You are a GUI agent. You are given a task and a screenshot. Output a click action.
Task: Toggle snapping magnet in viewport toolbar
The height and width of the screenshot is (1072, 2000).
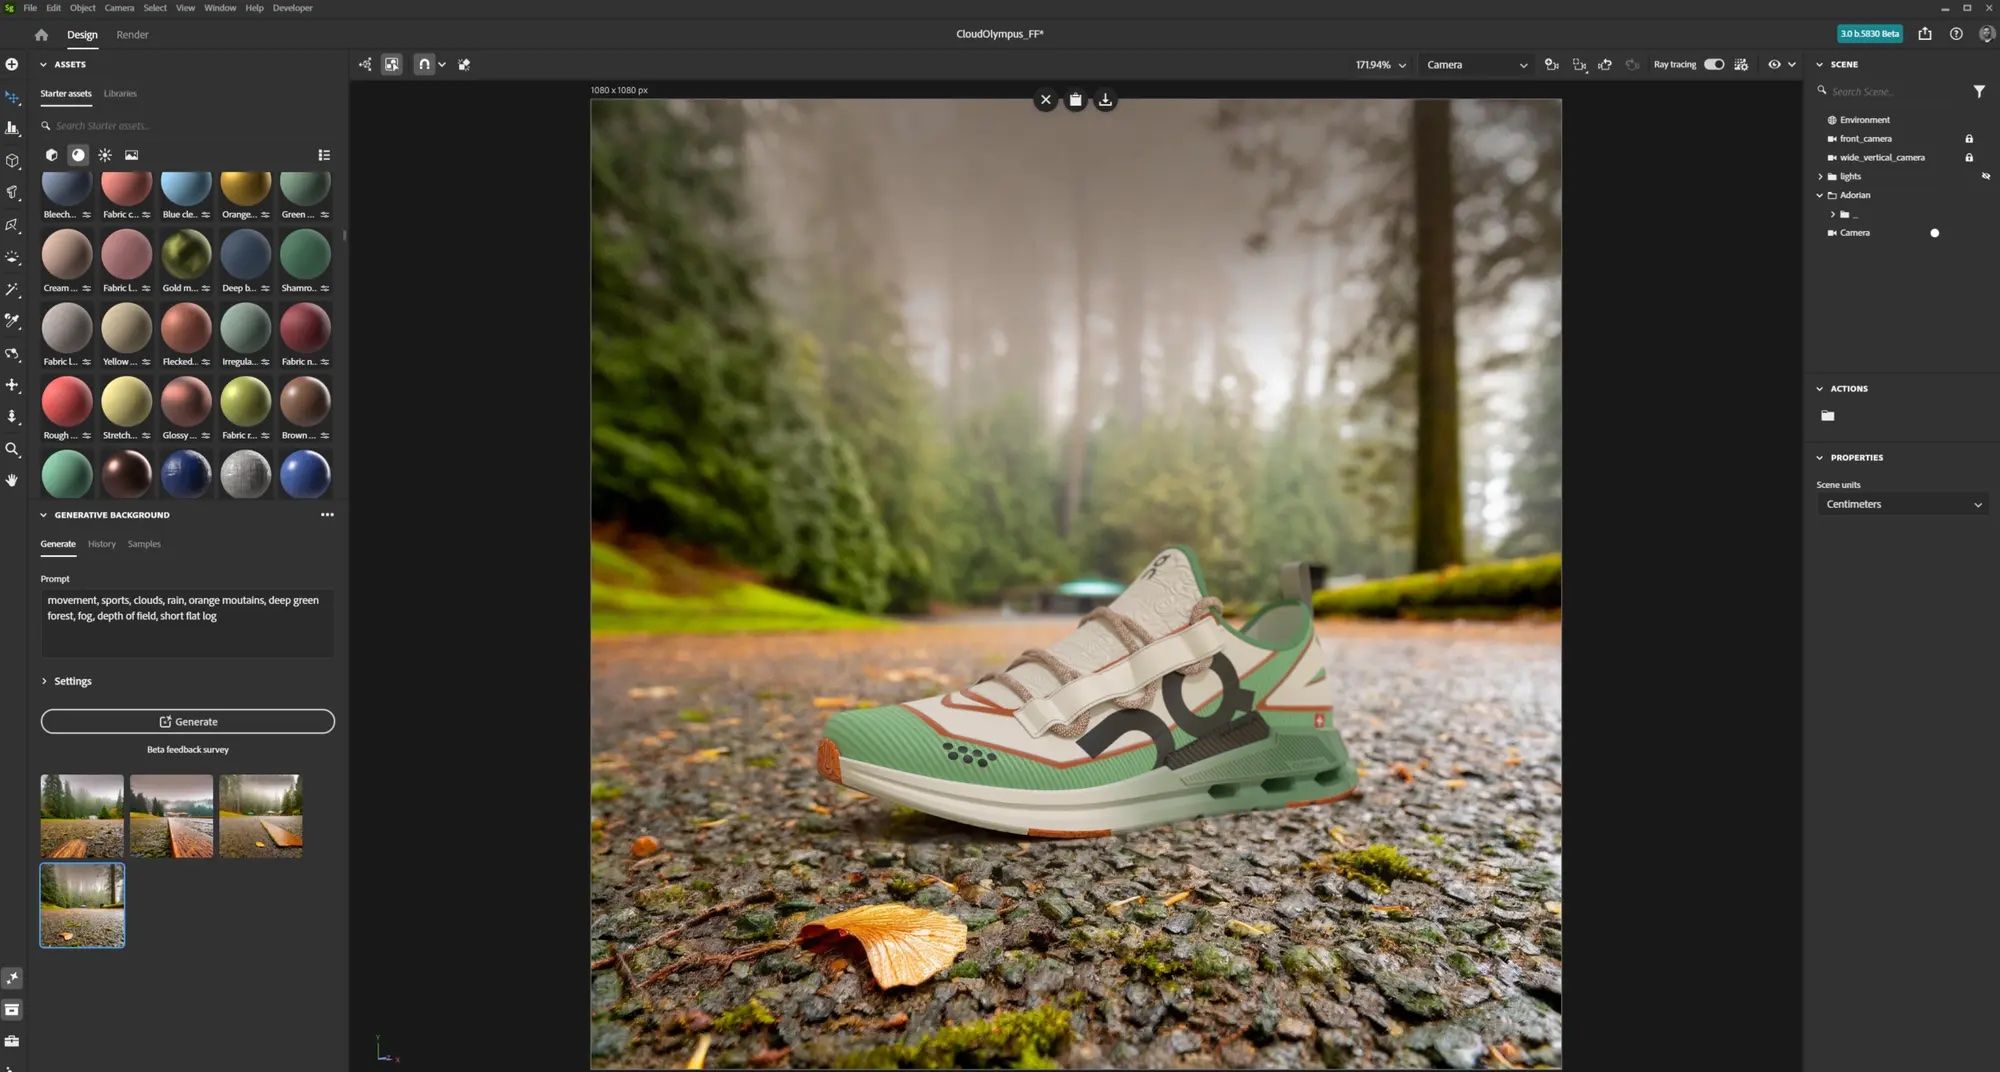coord(424,64)
